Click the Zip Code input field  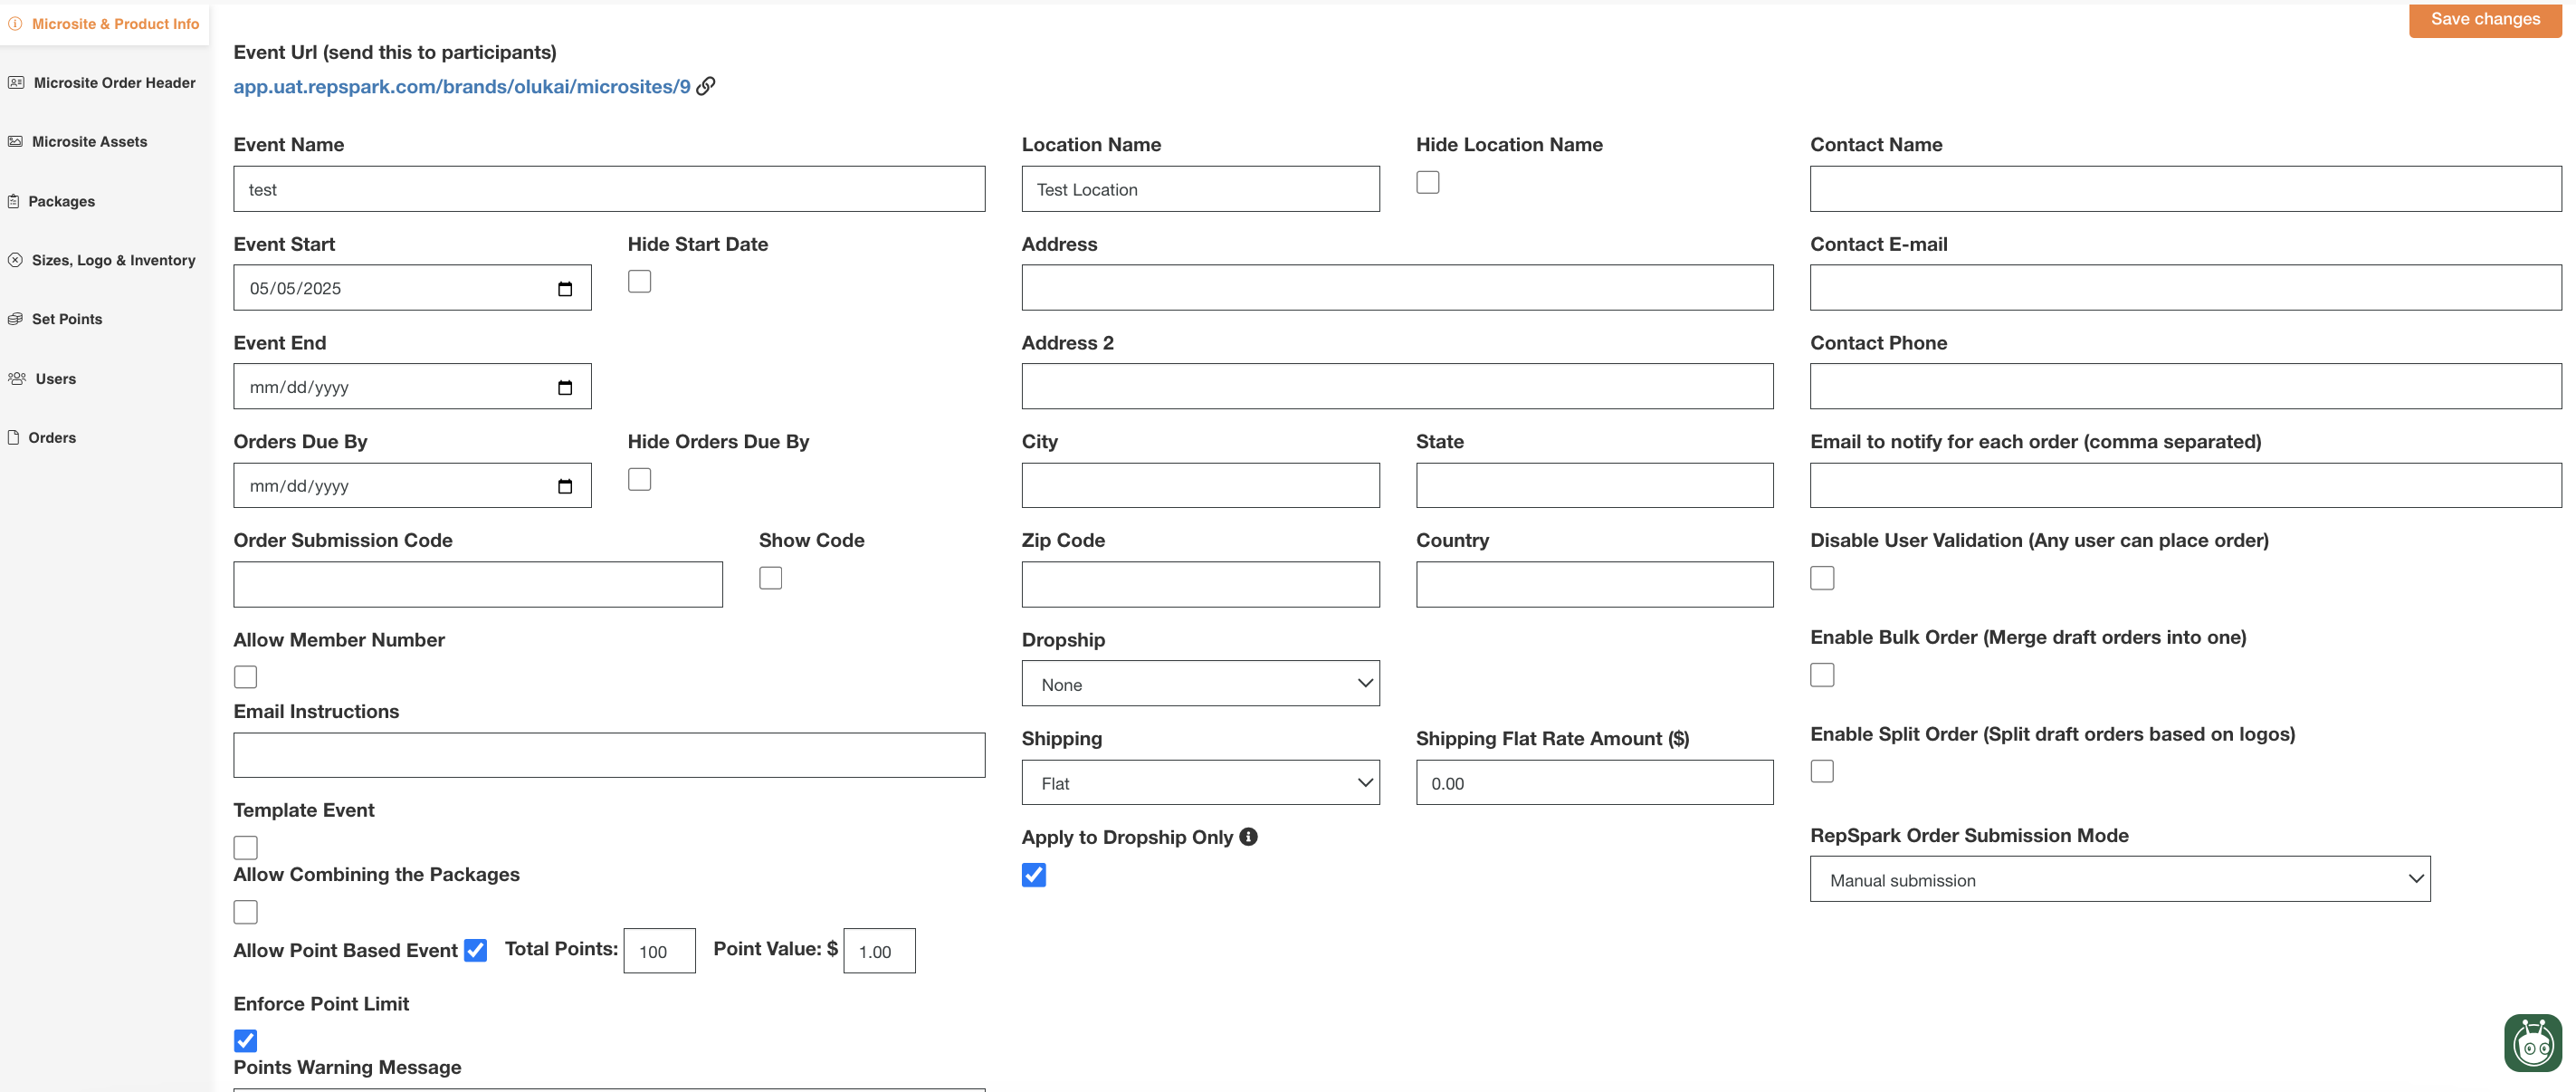click(x=1200, y=584)
